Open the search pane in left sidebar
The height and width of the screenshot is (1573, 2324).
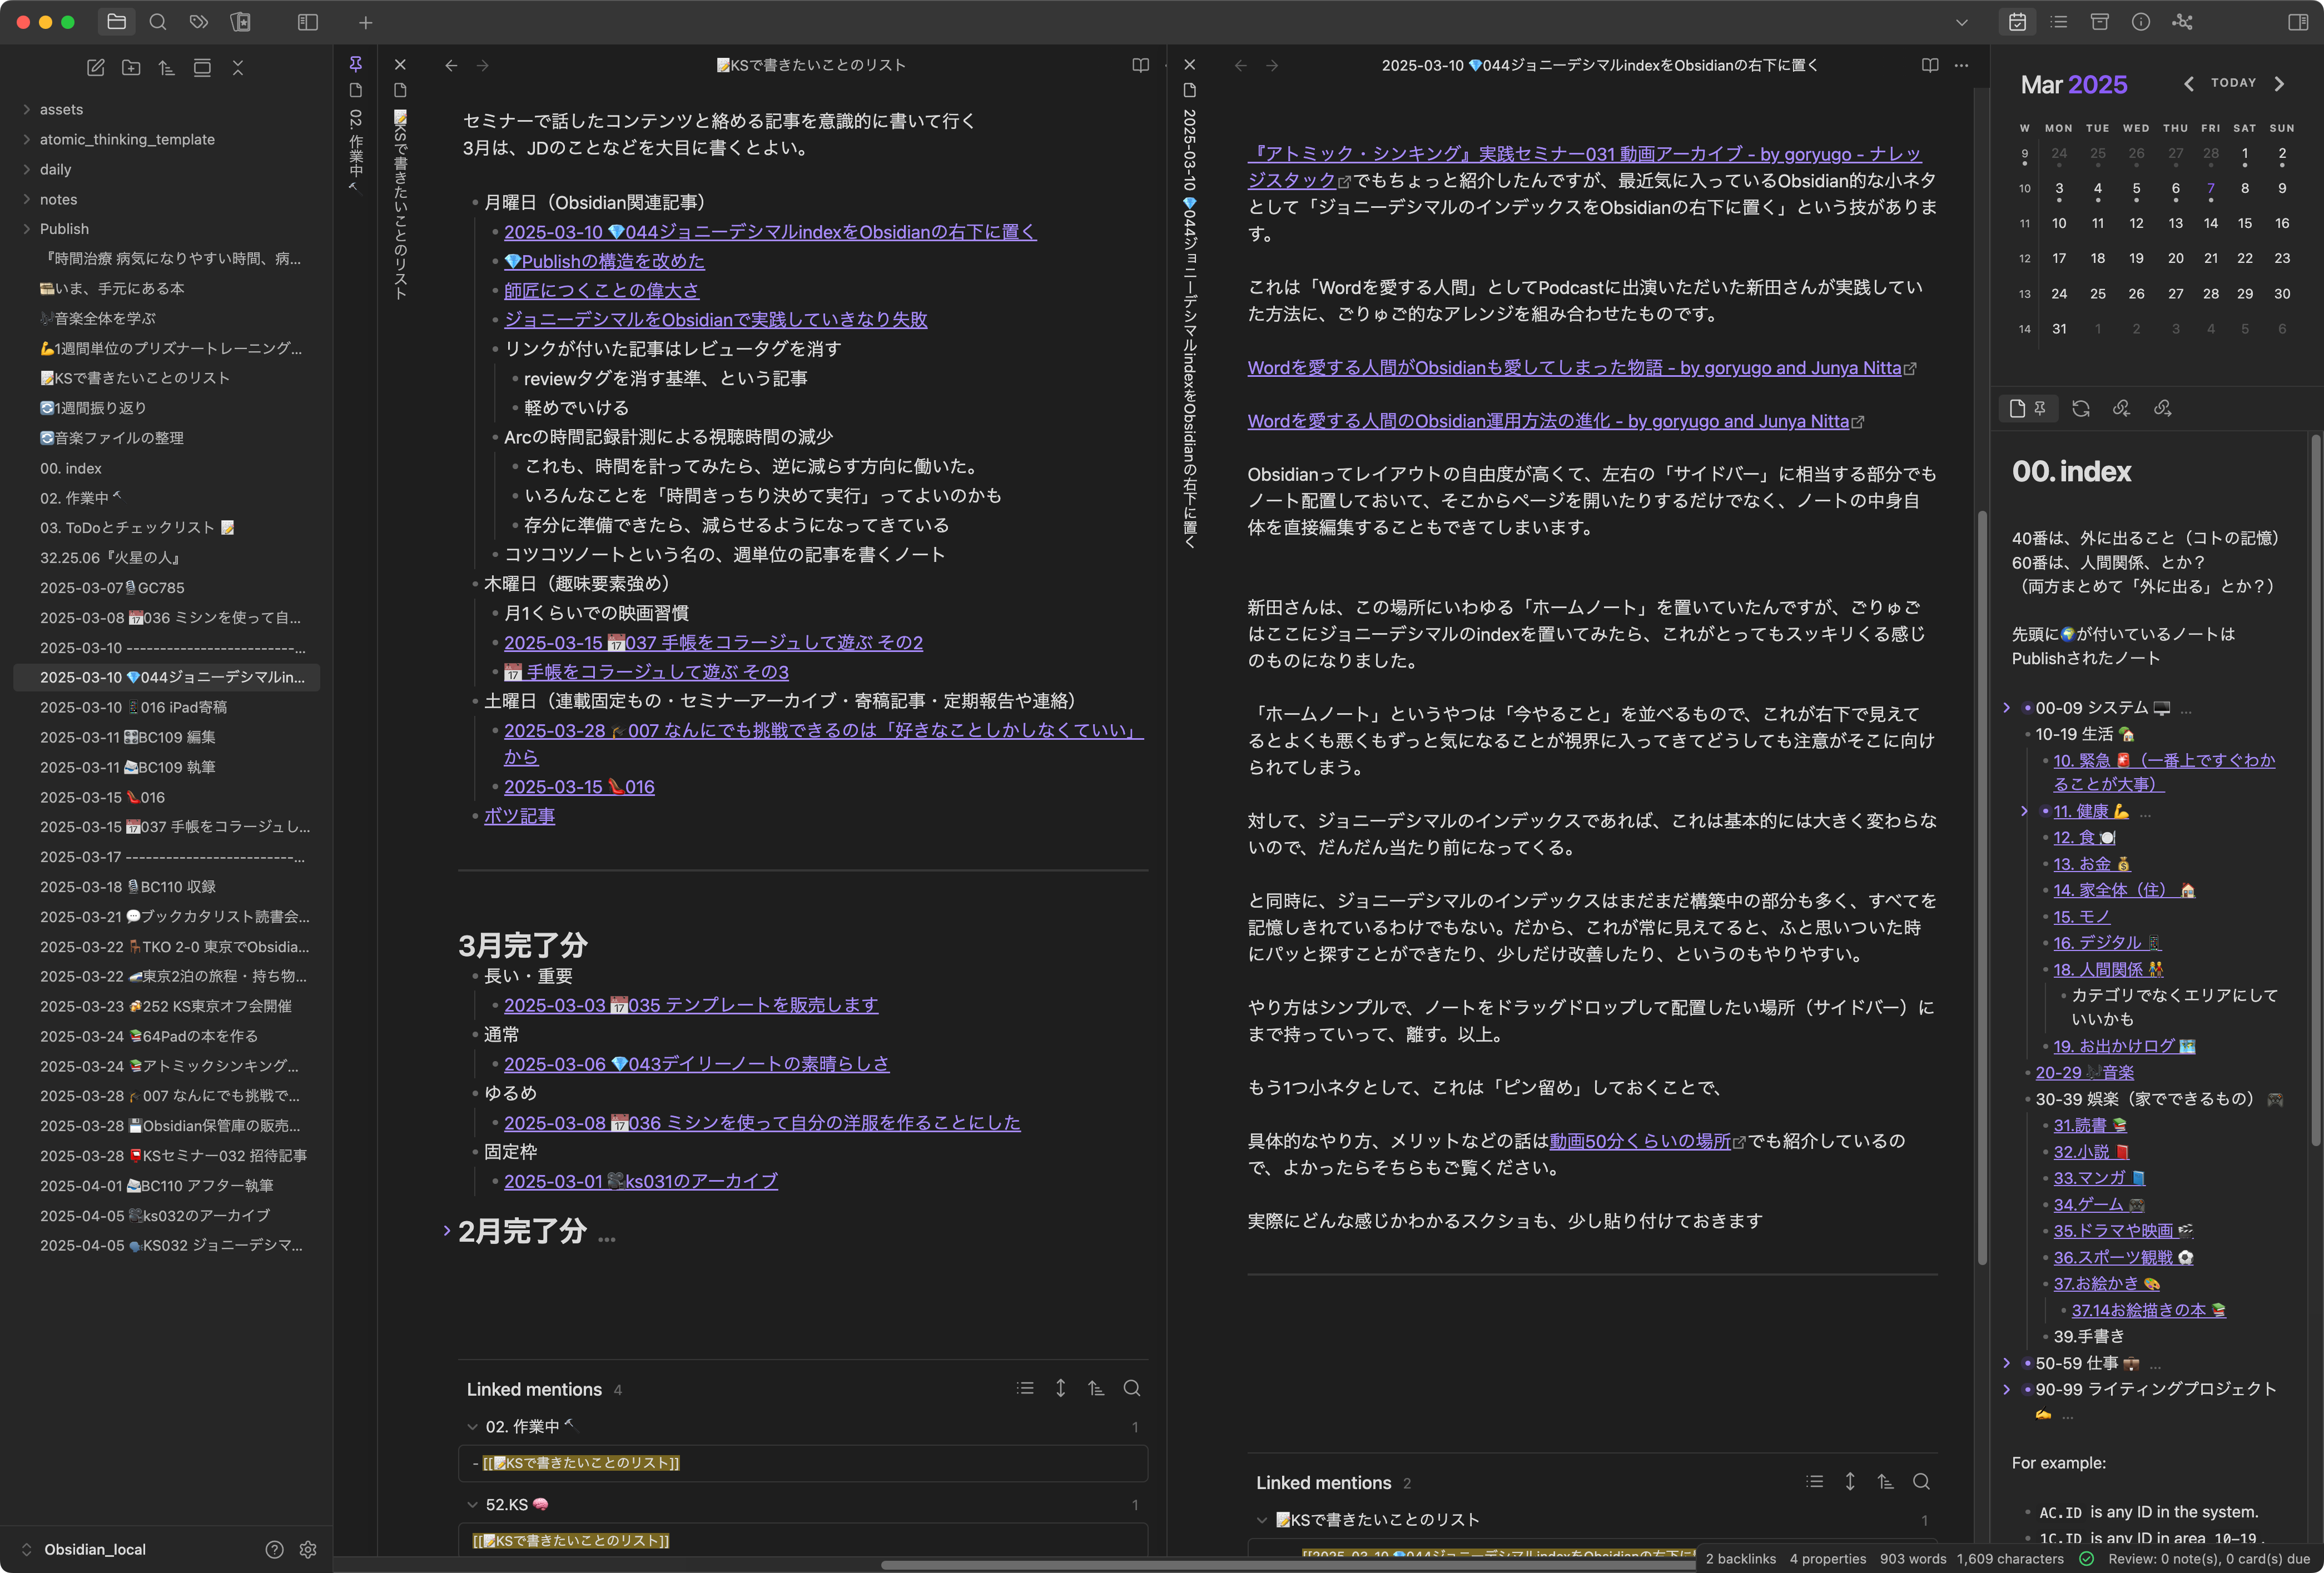(157, 22)
